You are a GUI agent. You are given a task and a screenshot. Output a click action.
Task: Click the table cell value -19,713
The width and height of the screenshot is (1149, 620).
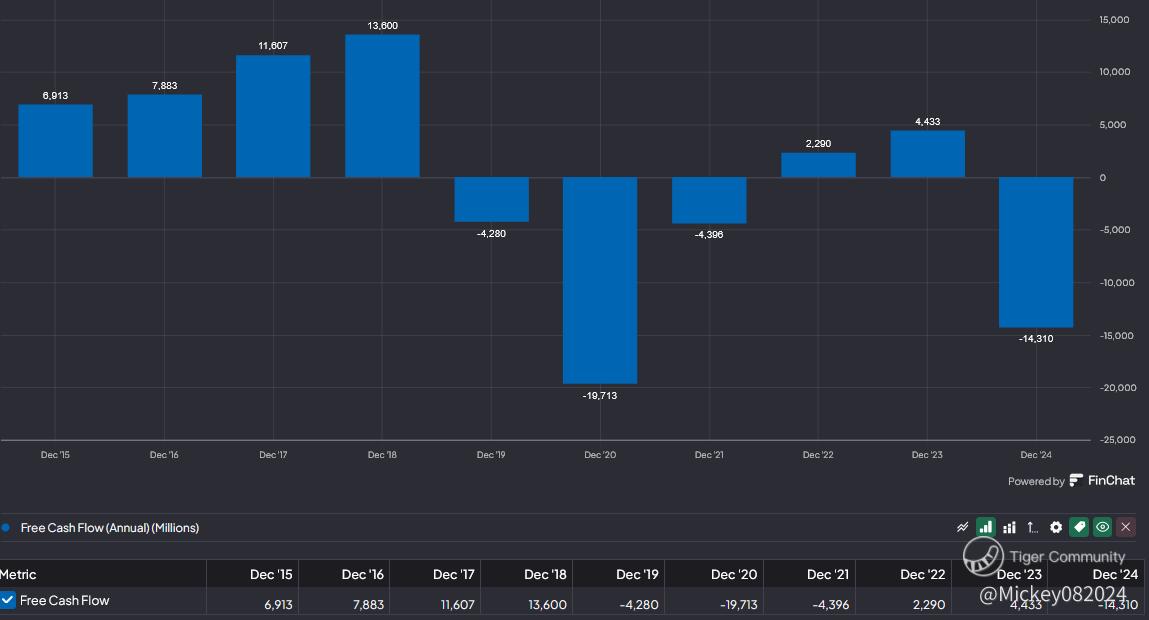click(739, 605)
